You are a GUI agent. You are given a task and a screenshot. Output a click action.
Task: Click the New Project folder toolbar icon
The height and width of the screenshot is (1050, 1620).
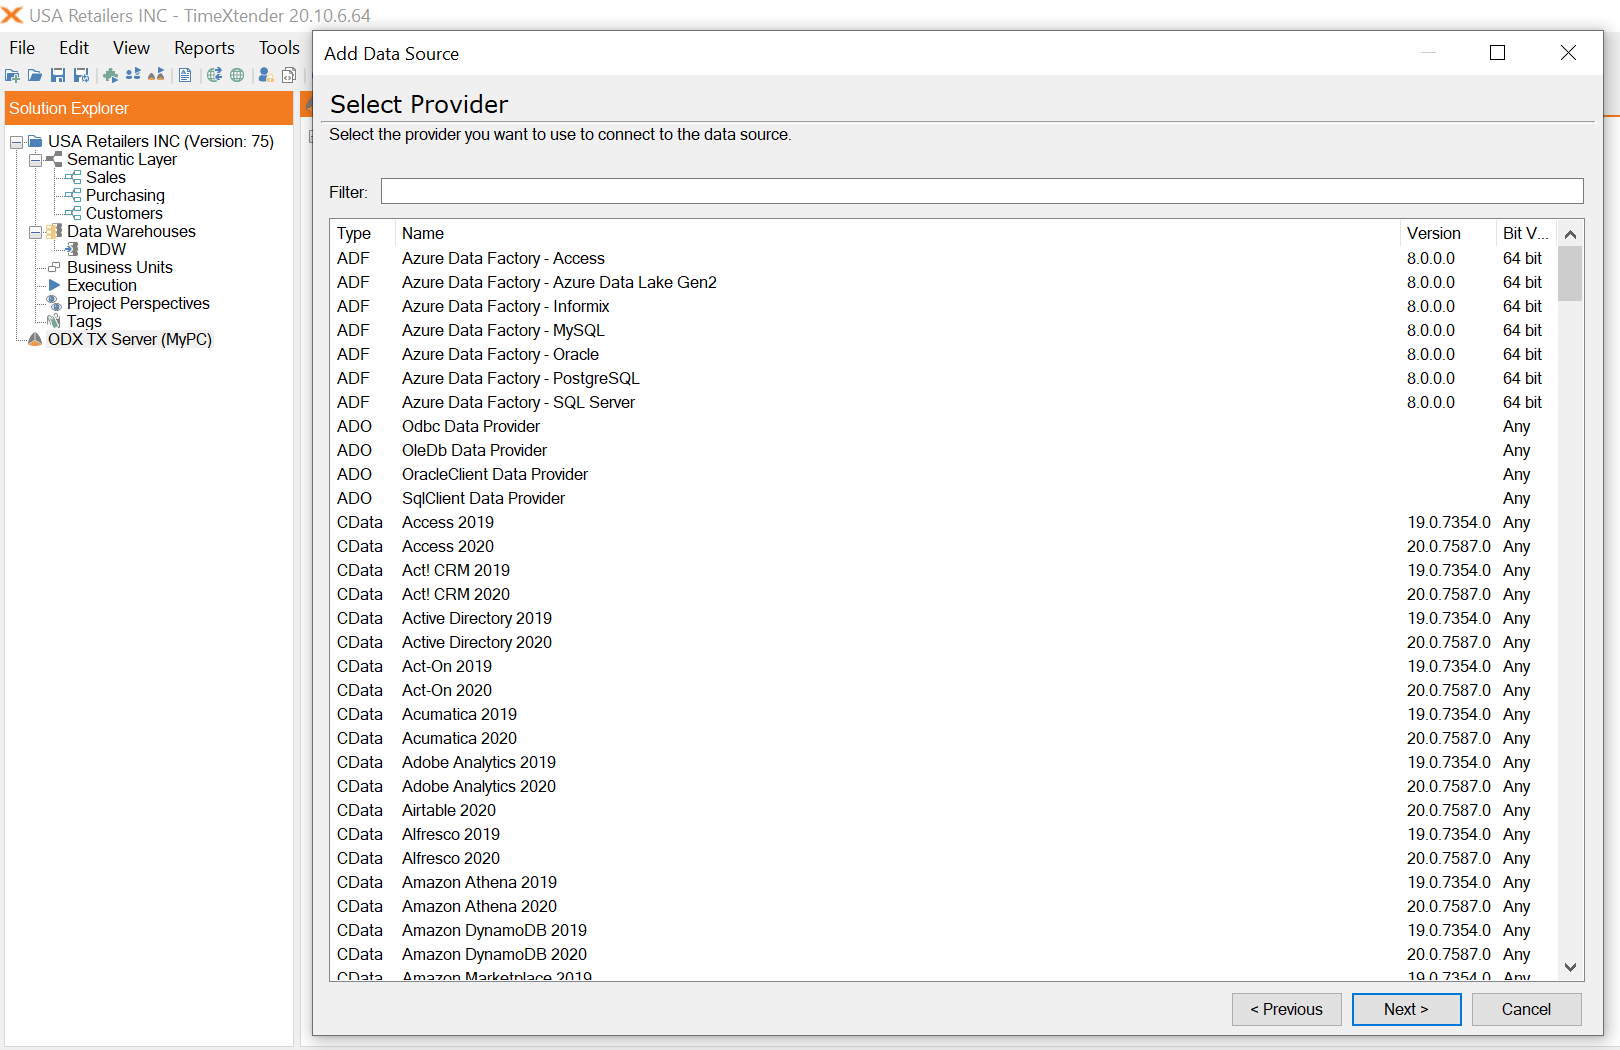pos(12,75)
